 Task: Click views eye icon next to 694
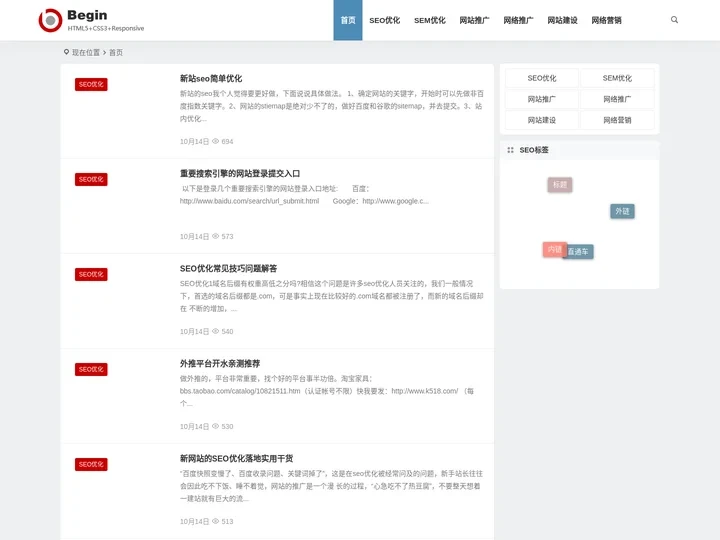tap(215, 141)
